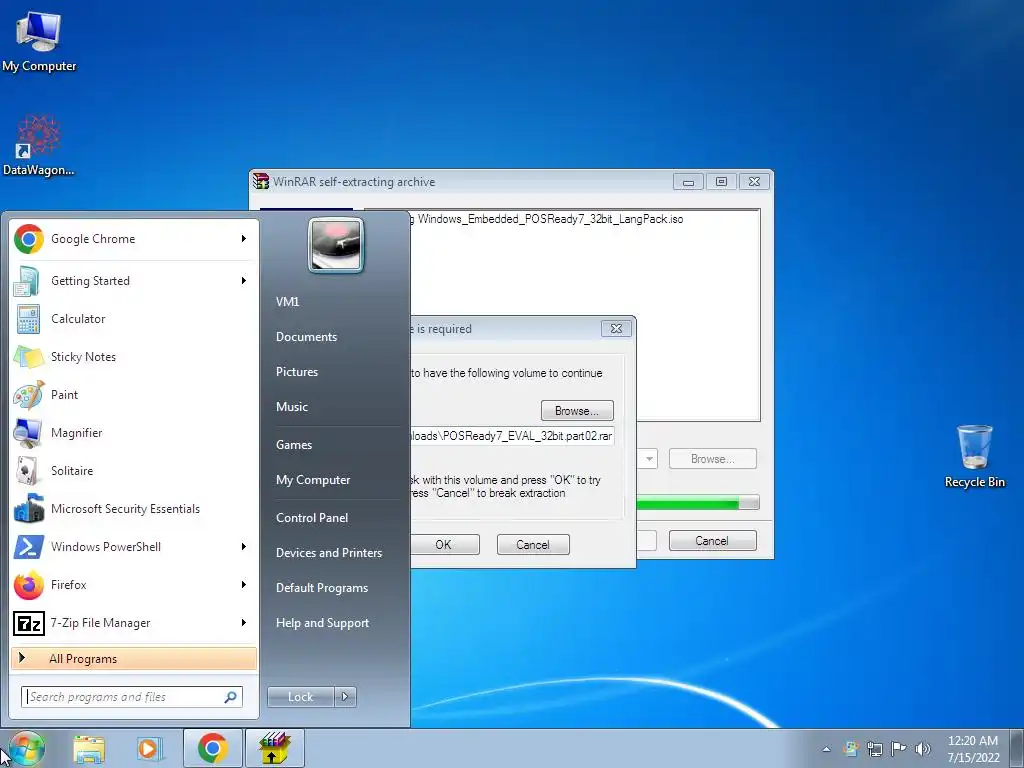The width and height of the screenshot is (1024, 768).
Task: Open Firefox from the Start menu
Action: (134, 584)
